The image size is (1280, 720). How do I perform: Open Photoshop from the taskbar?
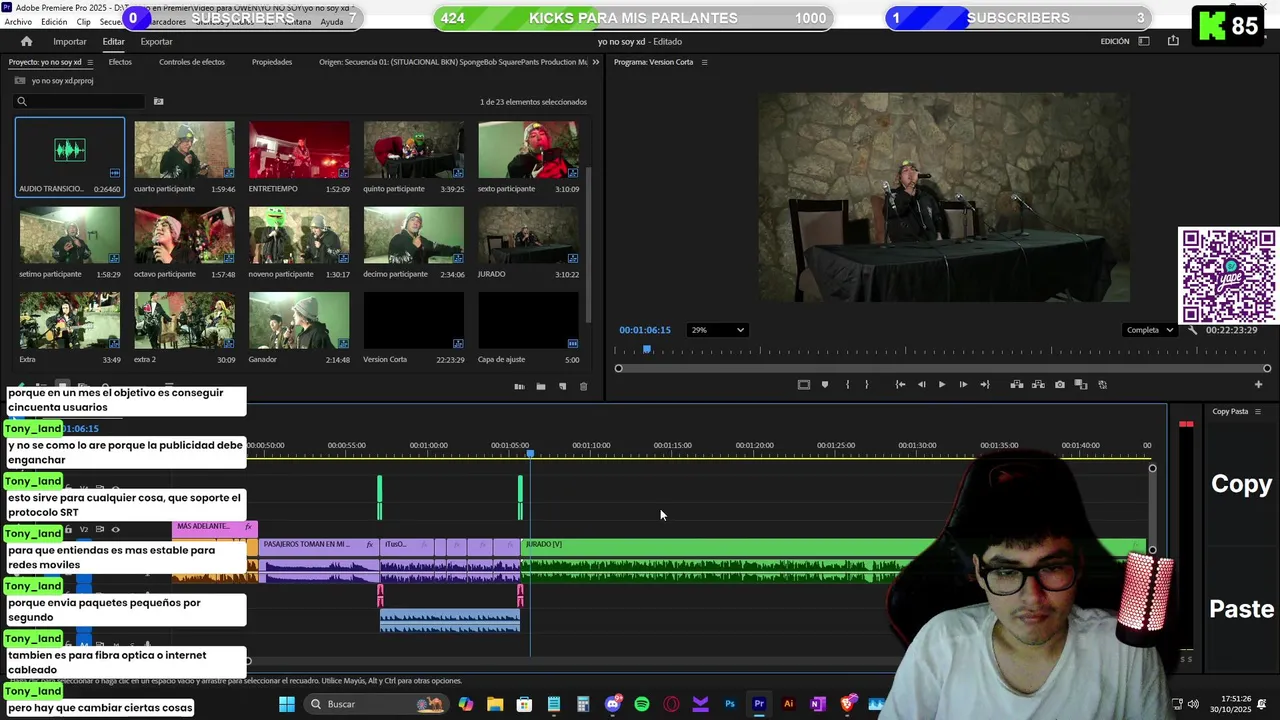point(730,704)
